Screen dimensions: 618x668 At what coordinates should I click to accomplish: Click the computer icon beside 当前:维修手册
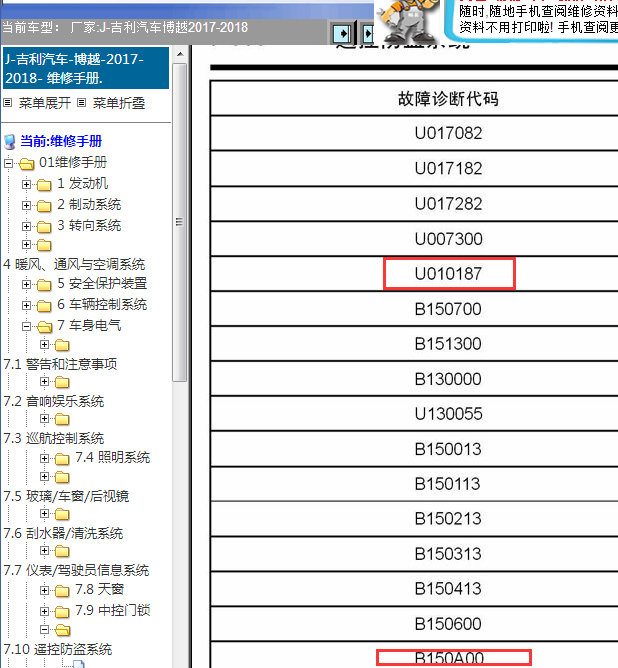[9, 142]
